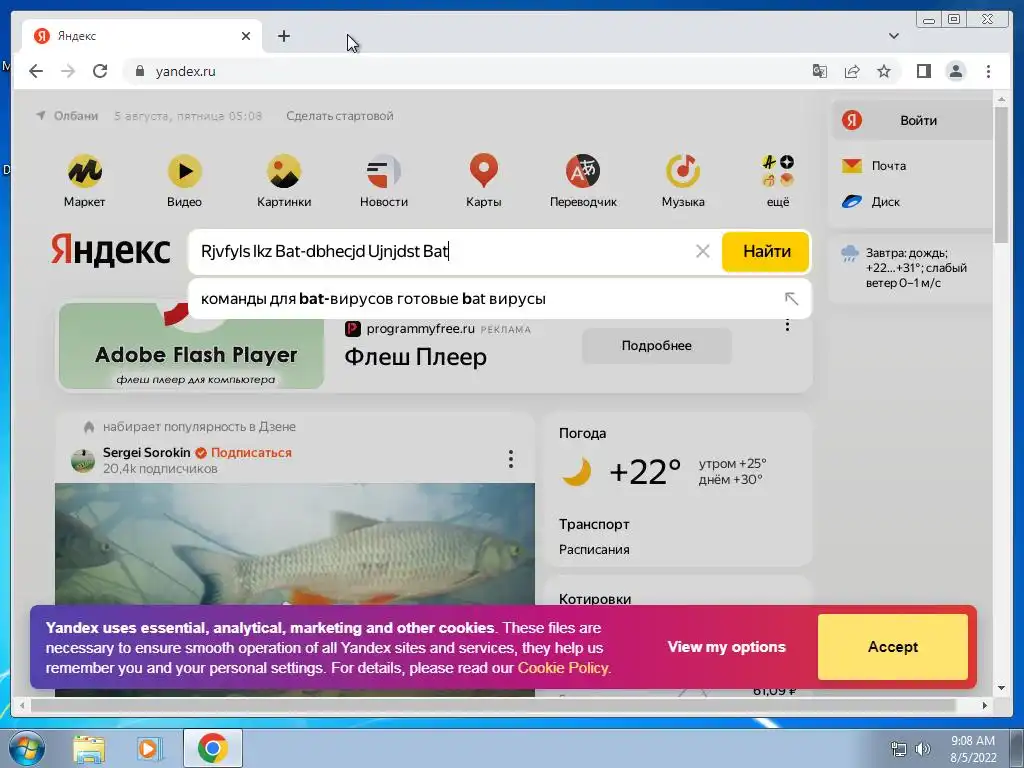Image resolution: width=1024 pixels, height=768 pixels.
Task: Open Яндекс logo homepage link
Action: (111, 250)
